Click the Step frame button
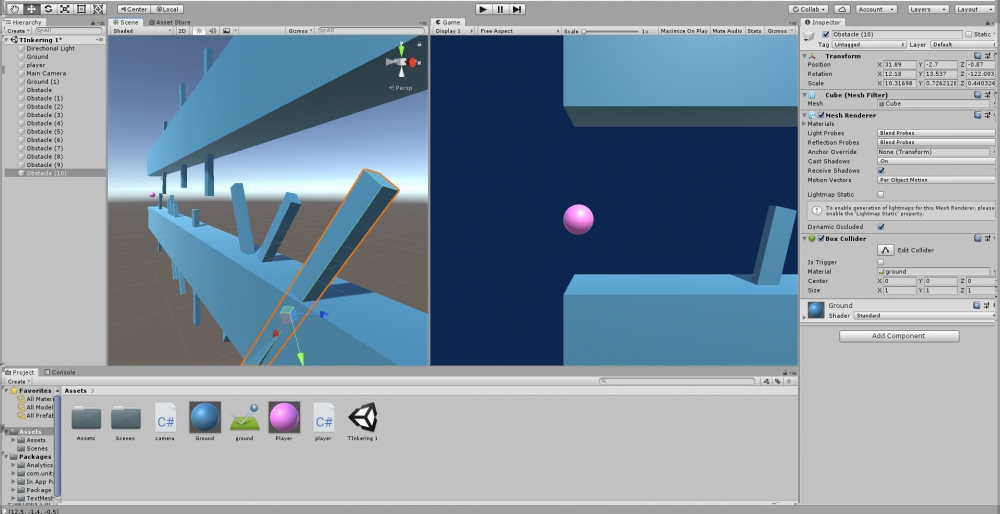This screenshot has width=1000, height=514. point(517,9)
